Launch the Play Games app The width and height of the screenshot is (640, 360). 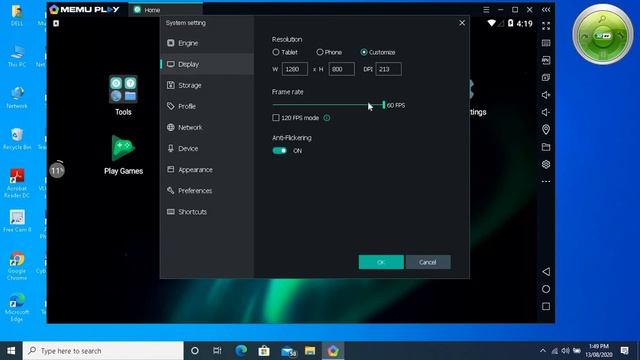tap(123, 155)
